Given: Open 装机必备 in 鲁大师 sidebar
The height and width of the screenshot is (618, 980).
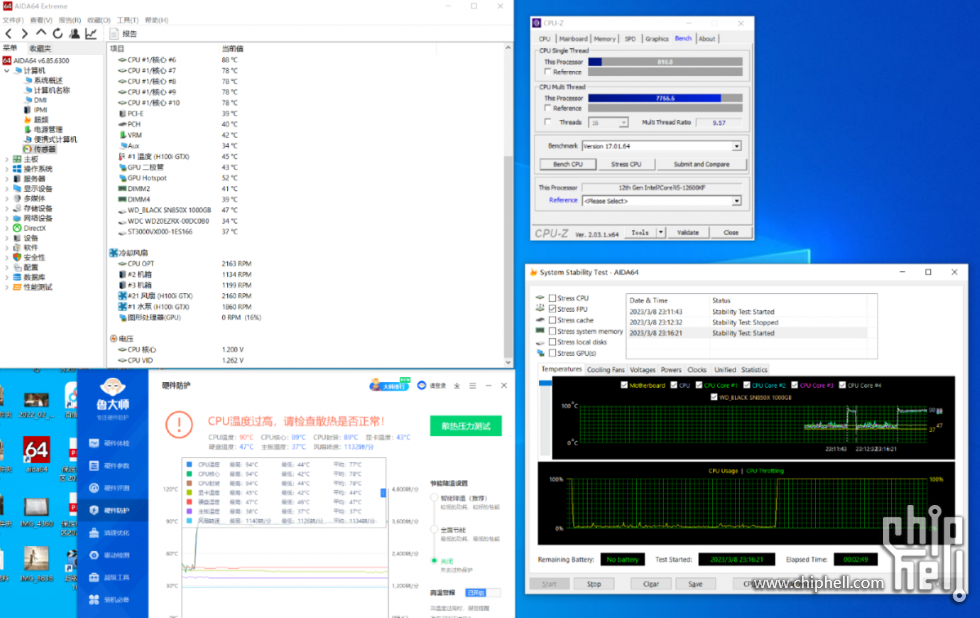Looking at the screenshot, I should pos(111,599).
